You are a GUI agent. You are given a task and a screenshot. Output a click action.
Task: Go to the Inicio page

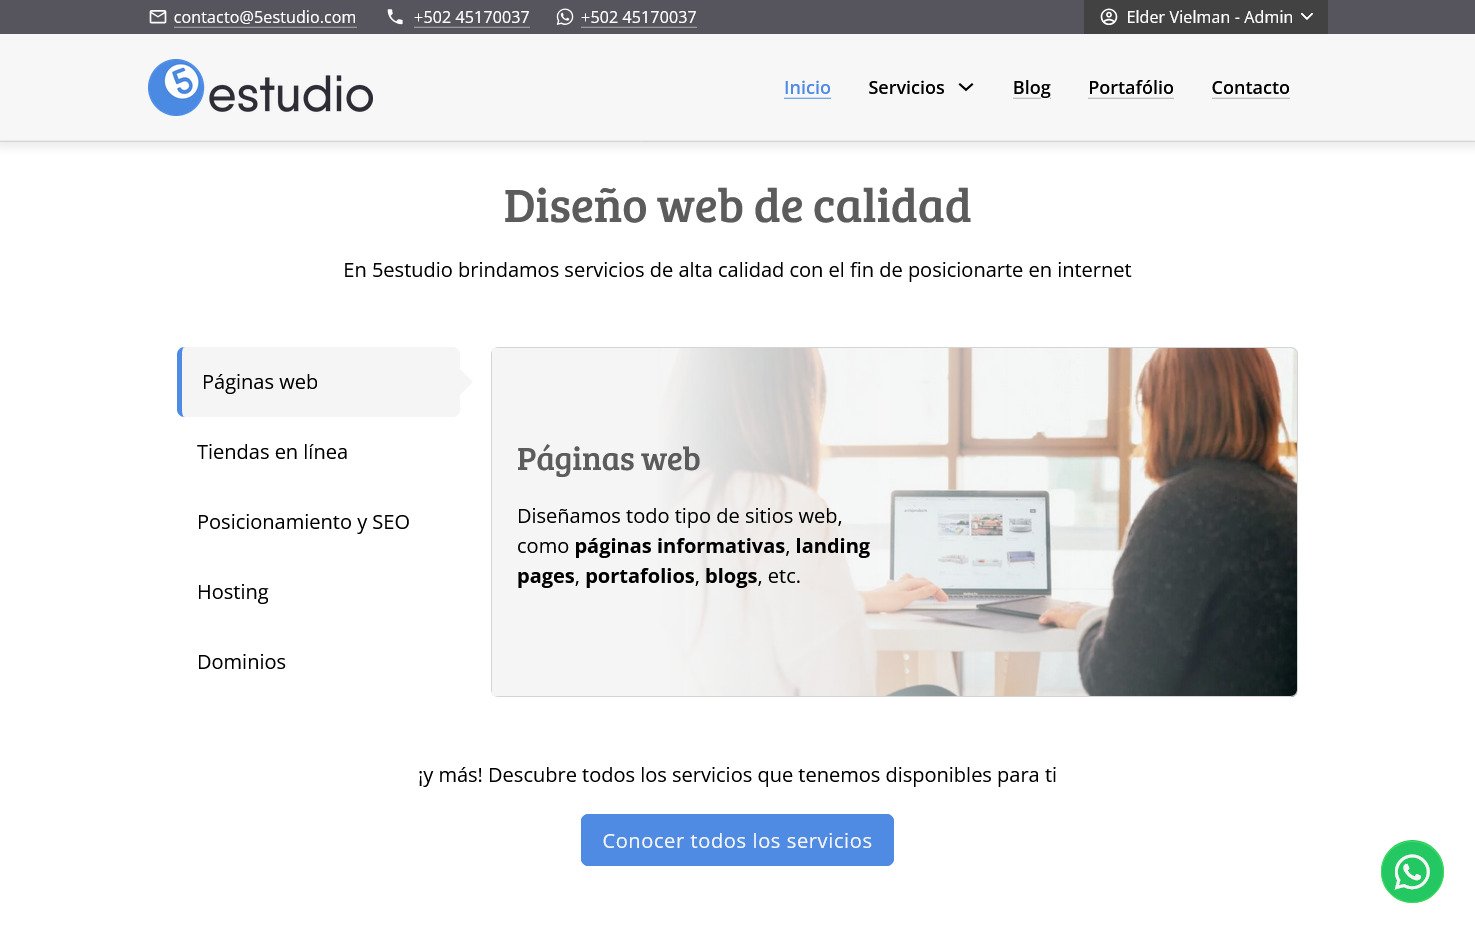[807, 88]
